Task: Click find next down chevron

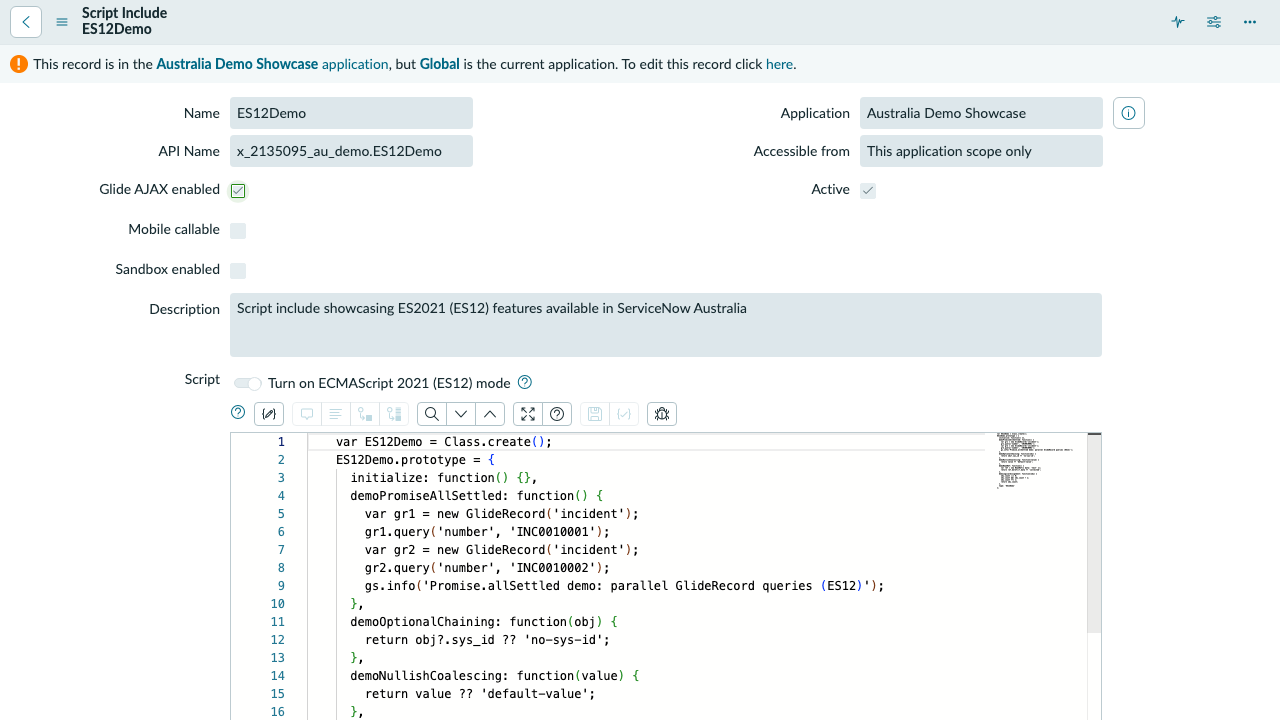Action: (461, 414)
